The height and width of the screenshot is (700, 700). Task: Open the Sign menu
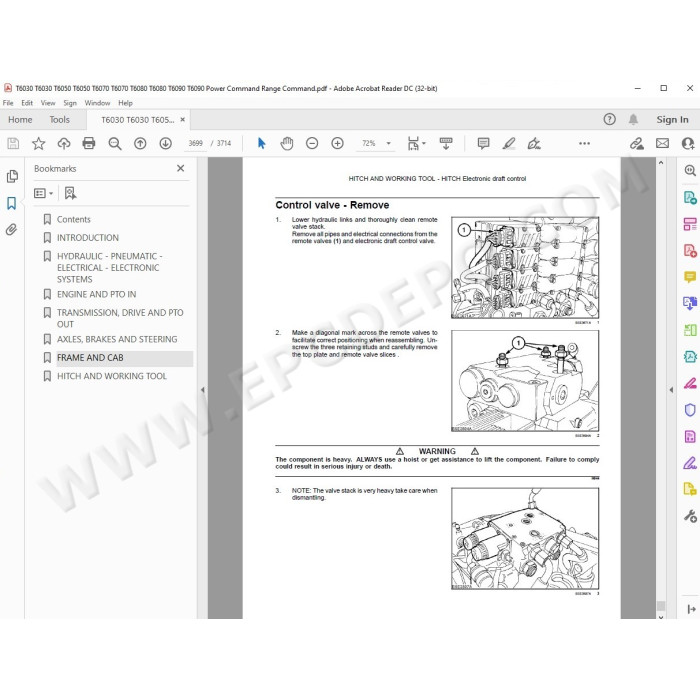(70, 103)
